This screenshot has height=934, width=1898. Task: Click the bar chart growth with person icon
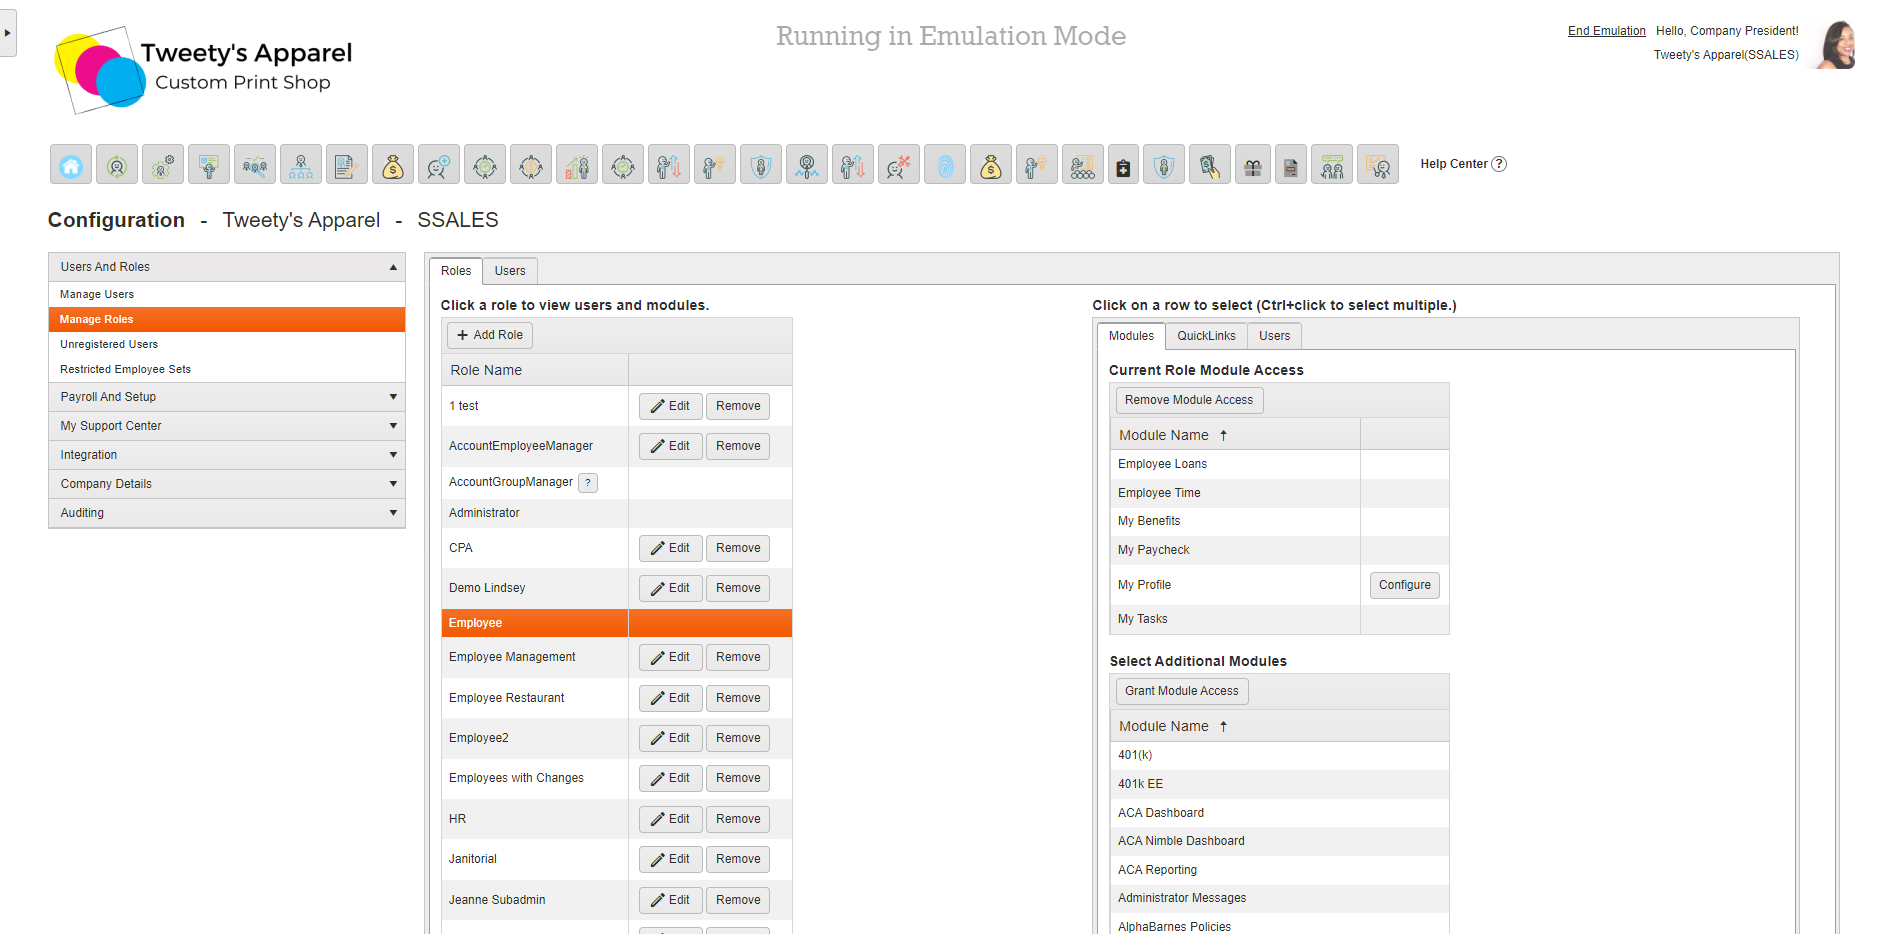click(x=577, y=164)
